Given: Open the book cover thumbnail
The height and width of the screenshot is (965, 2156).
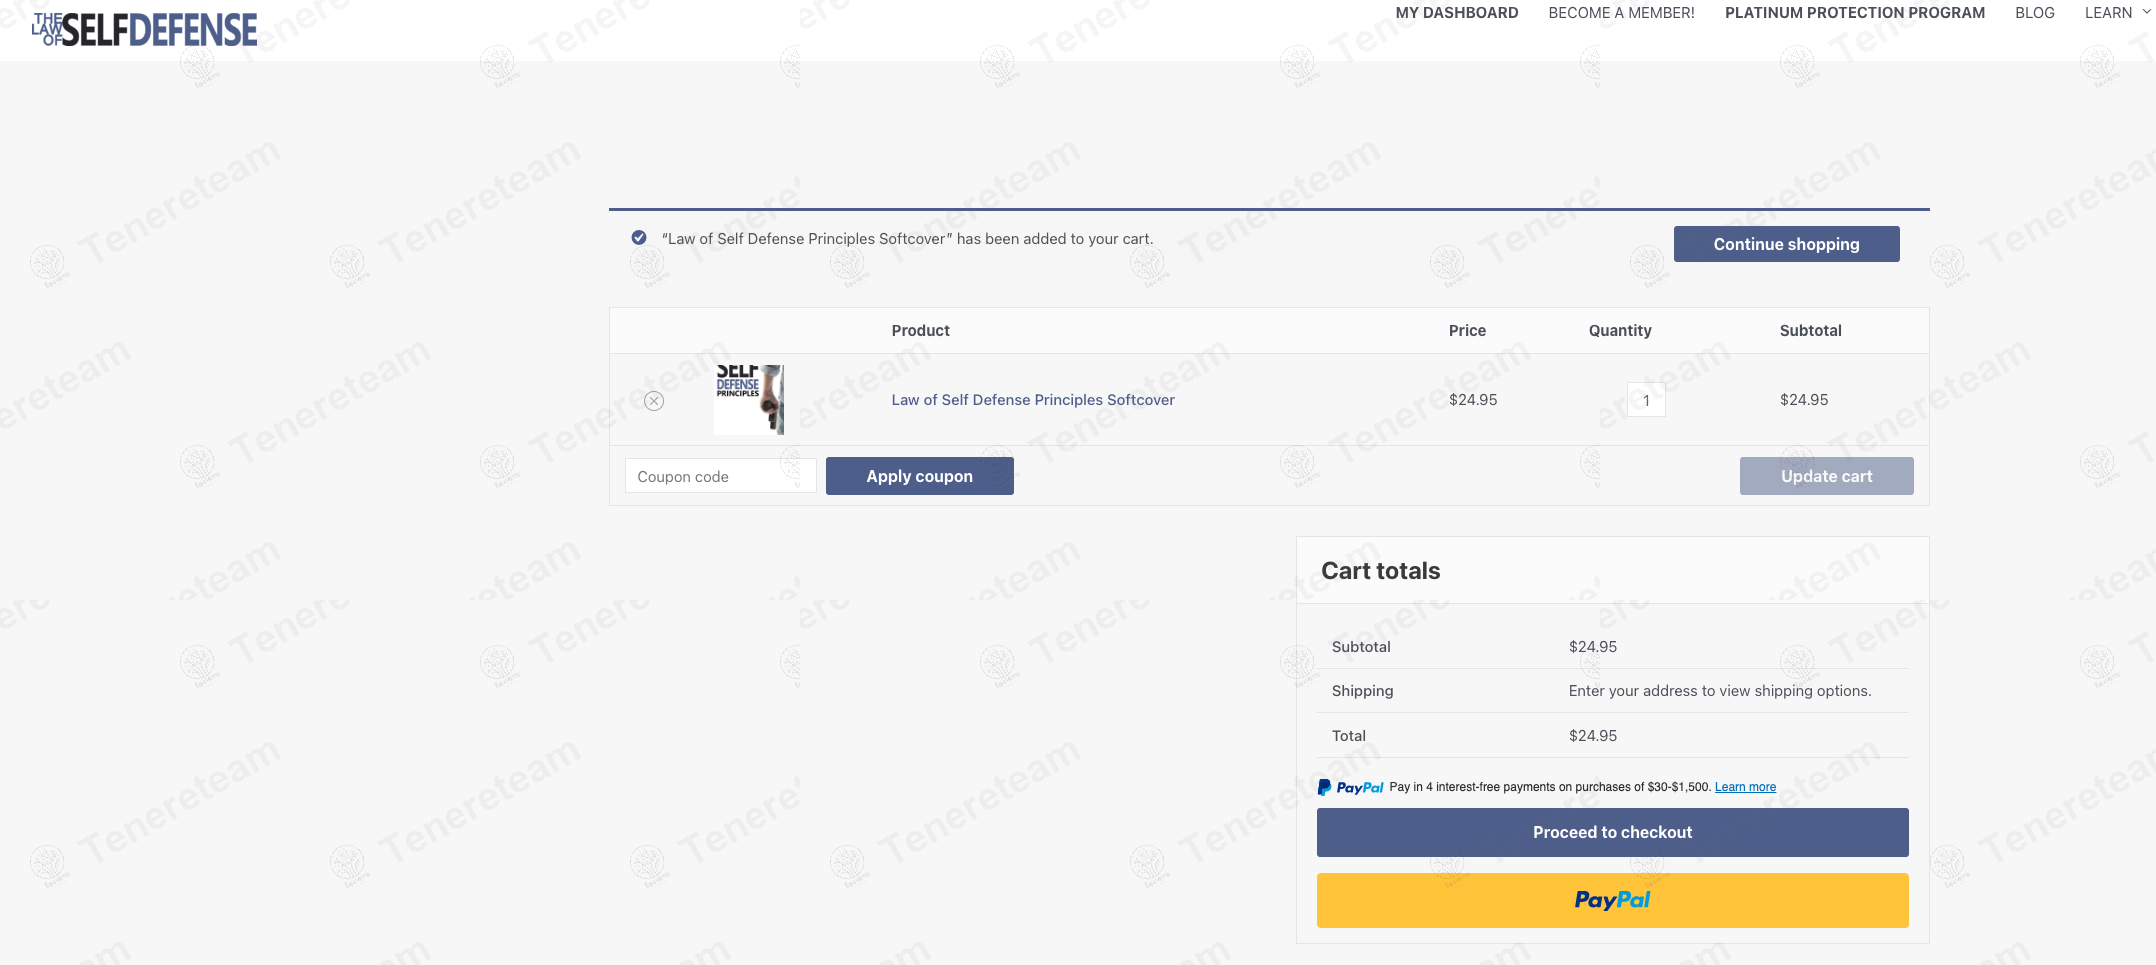Looking at the screenshot, I should click(749, 400).
